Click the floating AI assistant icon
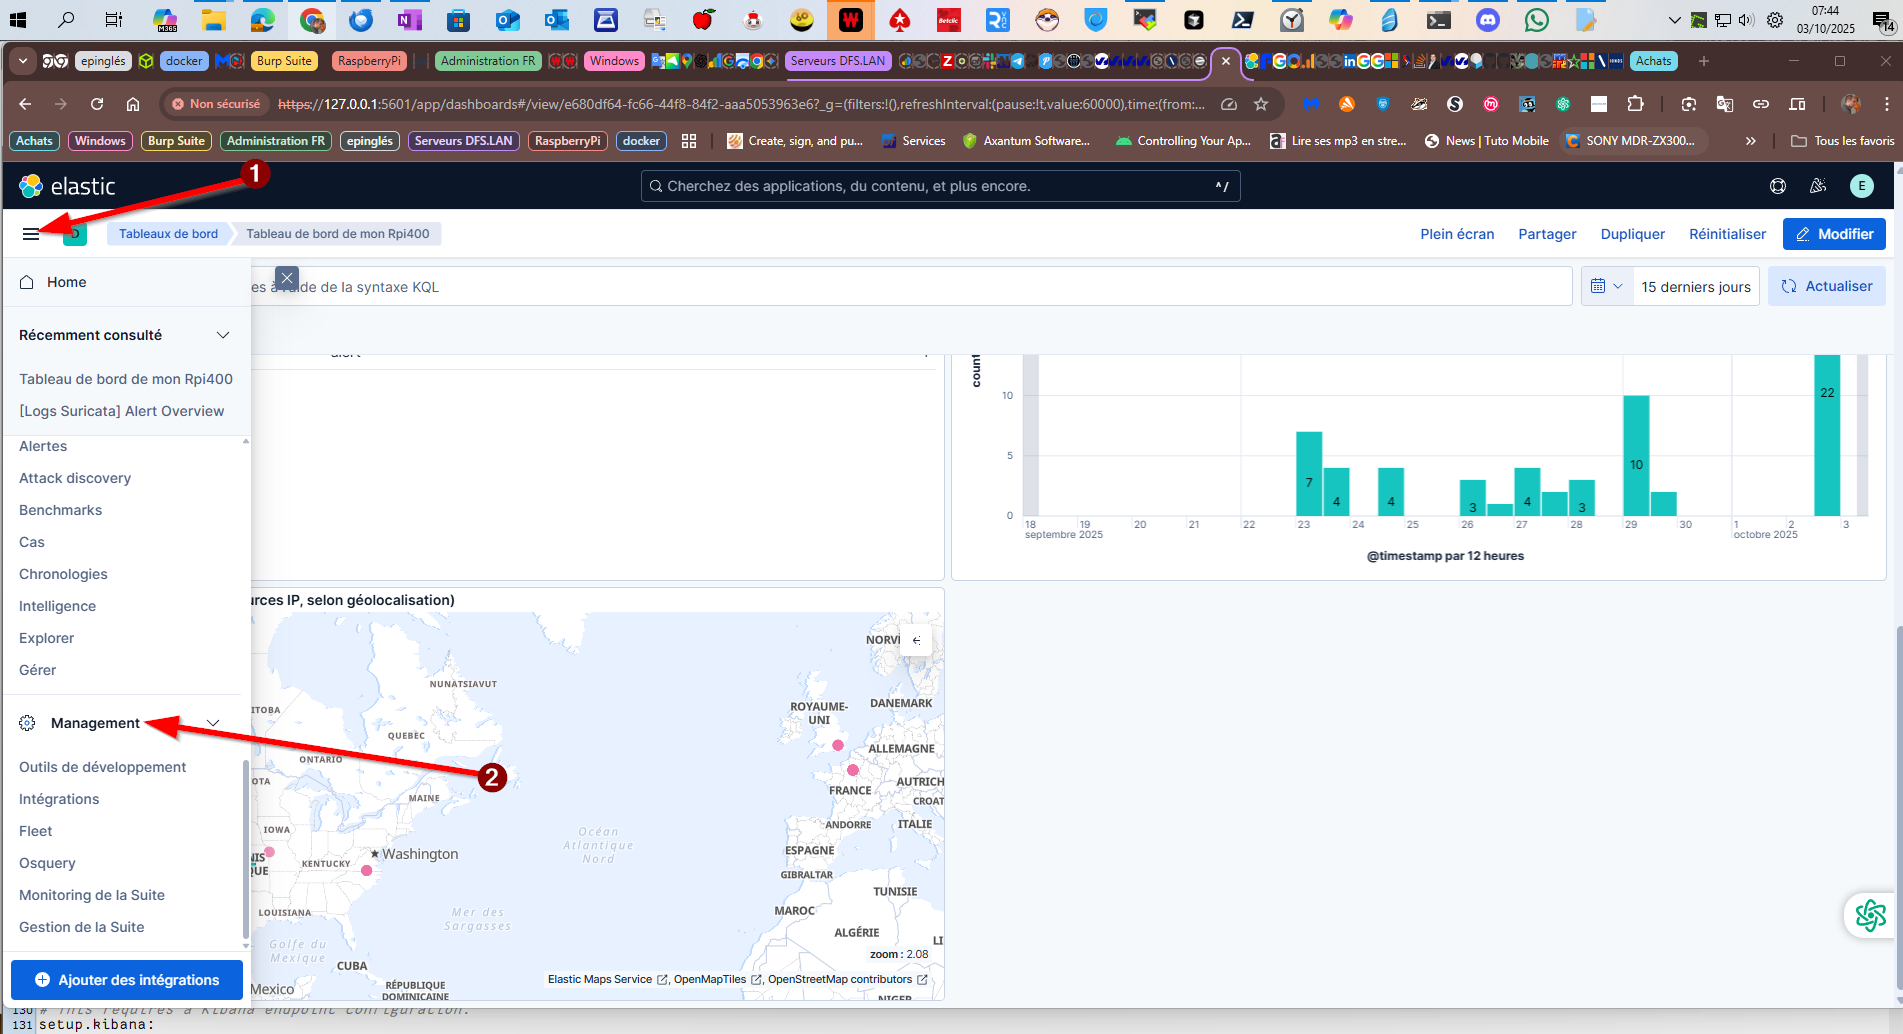This screenshot has height=1034, width=1903. click(1870, 915)
